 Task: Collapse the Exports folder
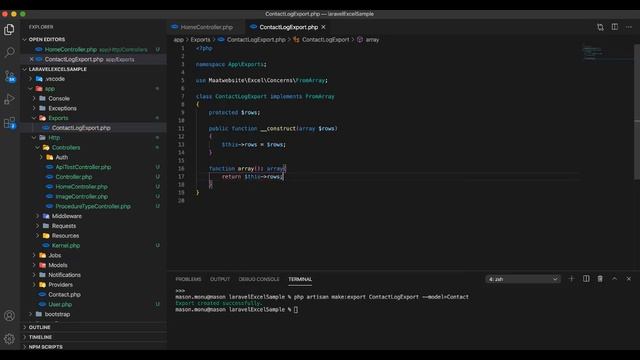[93, 118]
